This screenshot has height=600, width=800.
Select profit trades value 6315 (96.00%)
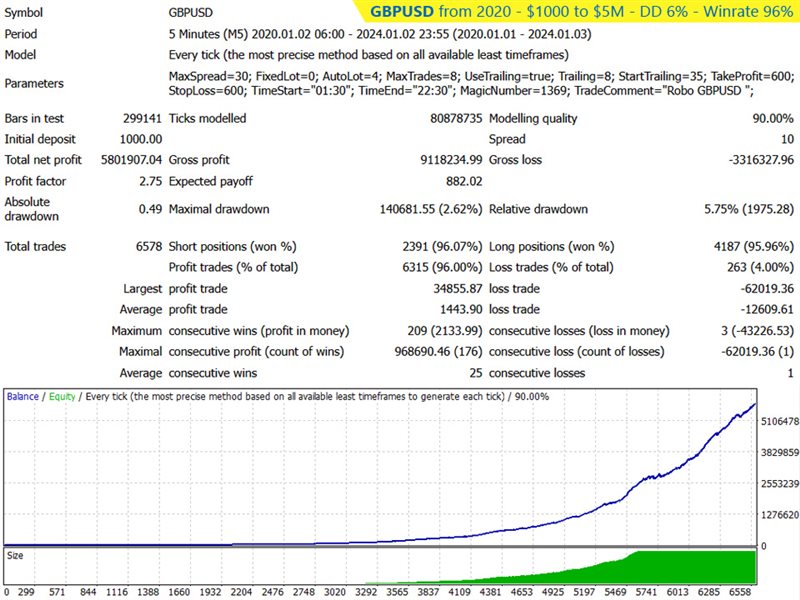(442, 267)
